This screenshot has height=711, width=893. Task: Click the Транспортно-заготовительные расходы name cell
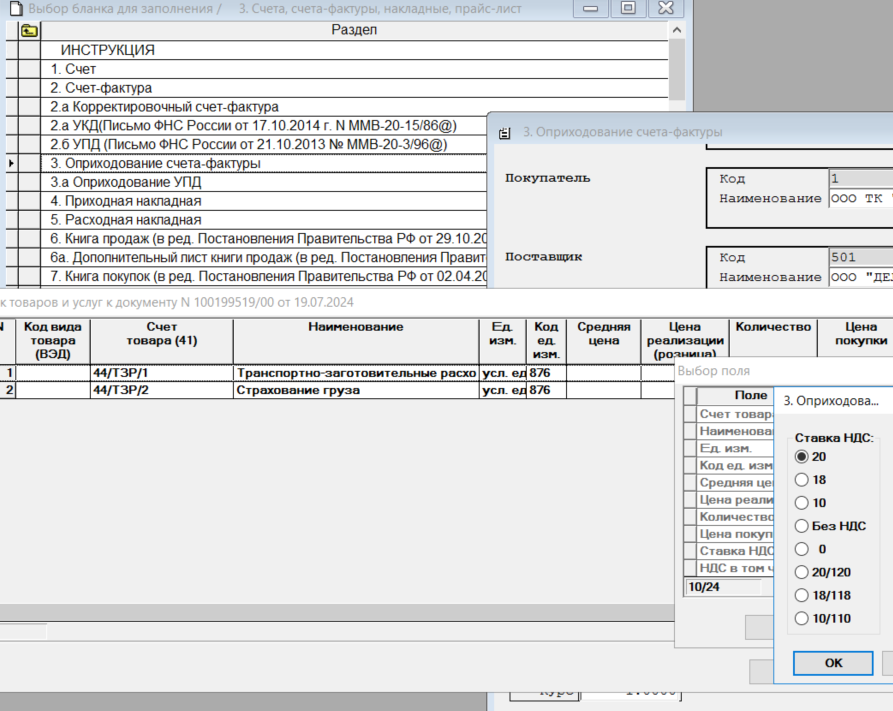pyautogui.click(x=356, y=373)
